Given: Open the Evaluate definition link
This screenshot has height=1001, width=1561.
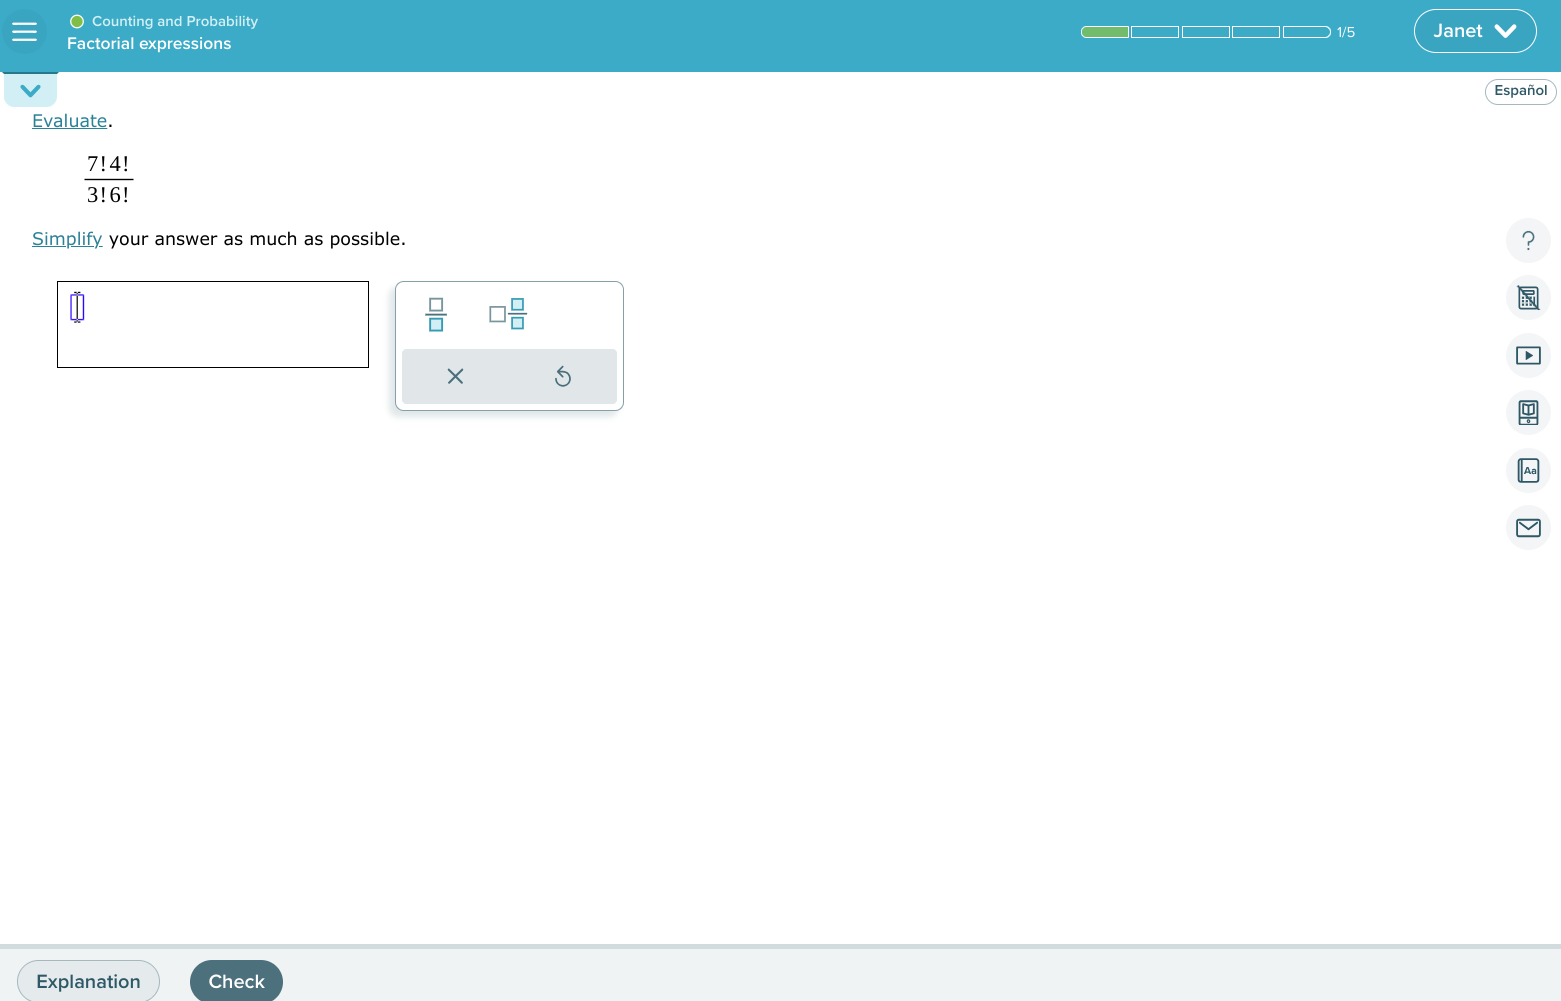Looking at the screenshot, I should pos(69,120).
